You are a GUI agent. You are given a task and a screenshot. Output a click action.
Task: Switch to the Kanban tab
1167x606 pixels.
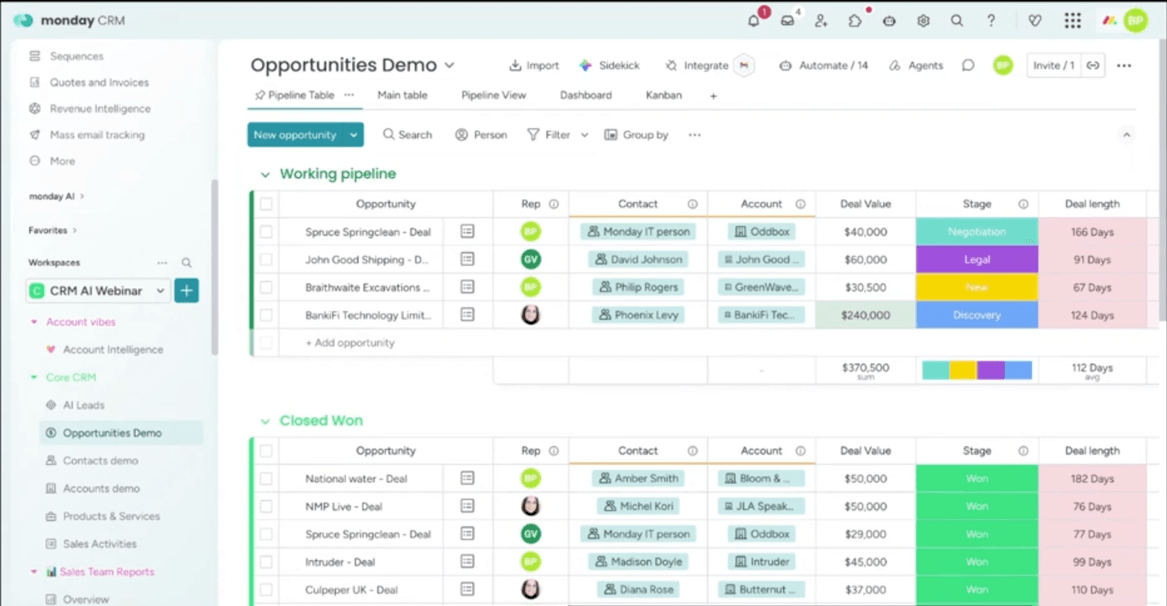click(x=663, y=95)
